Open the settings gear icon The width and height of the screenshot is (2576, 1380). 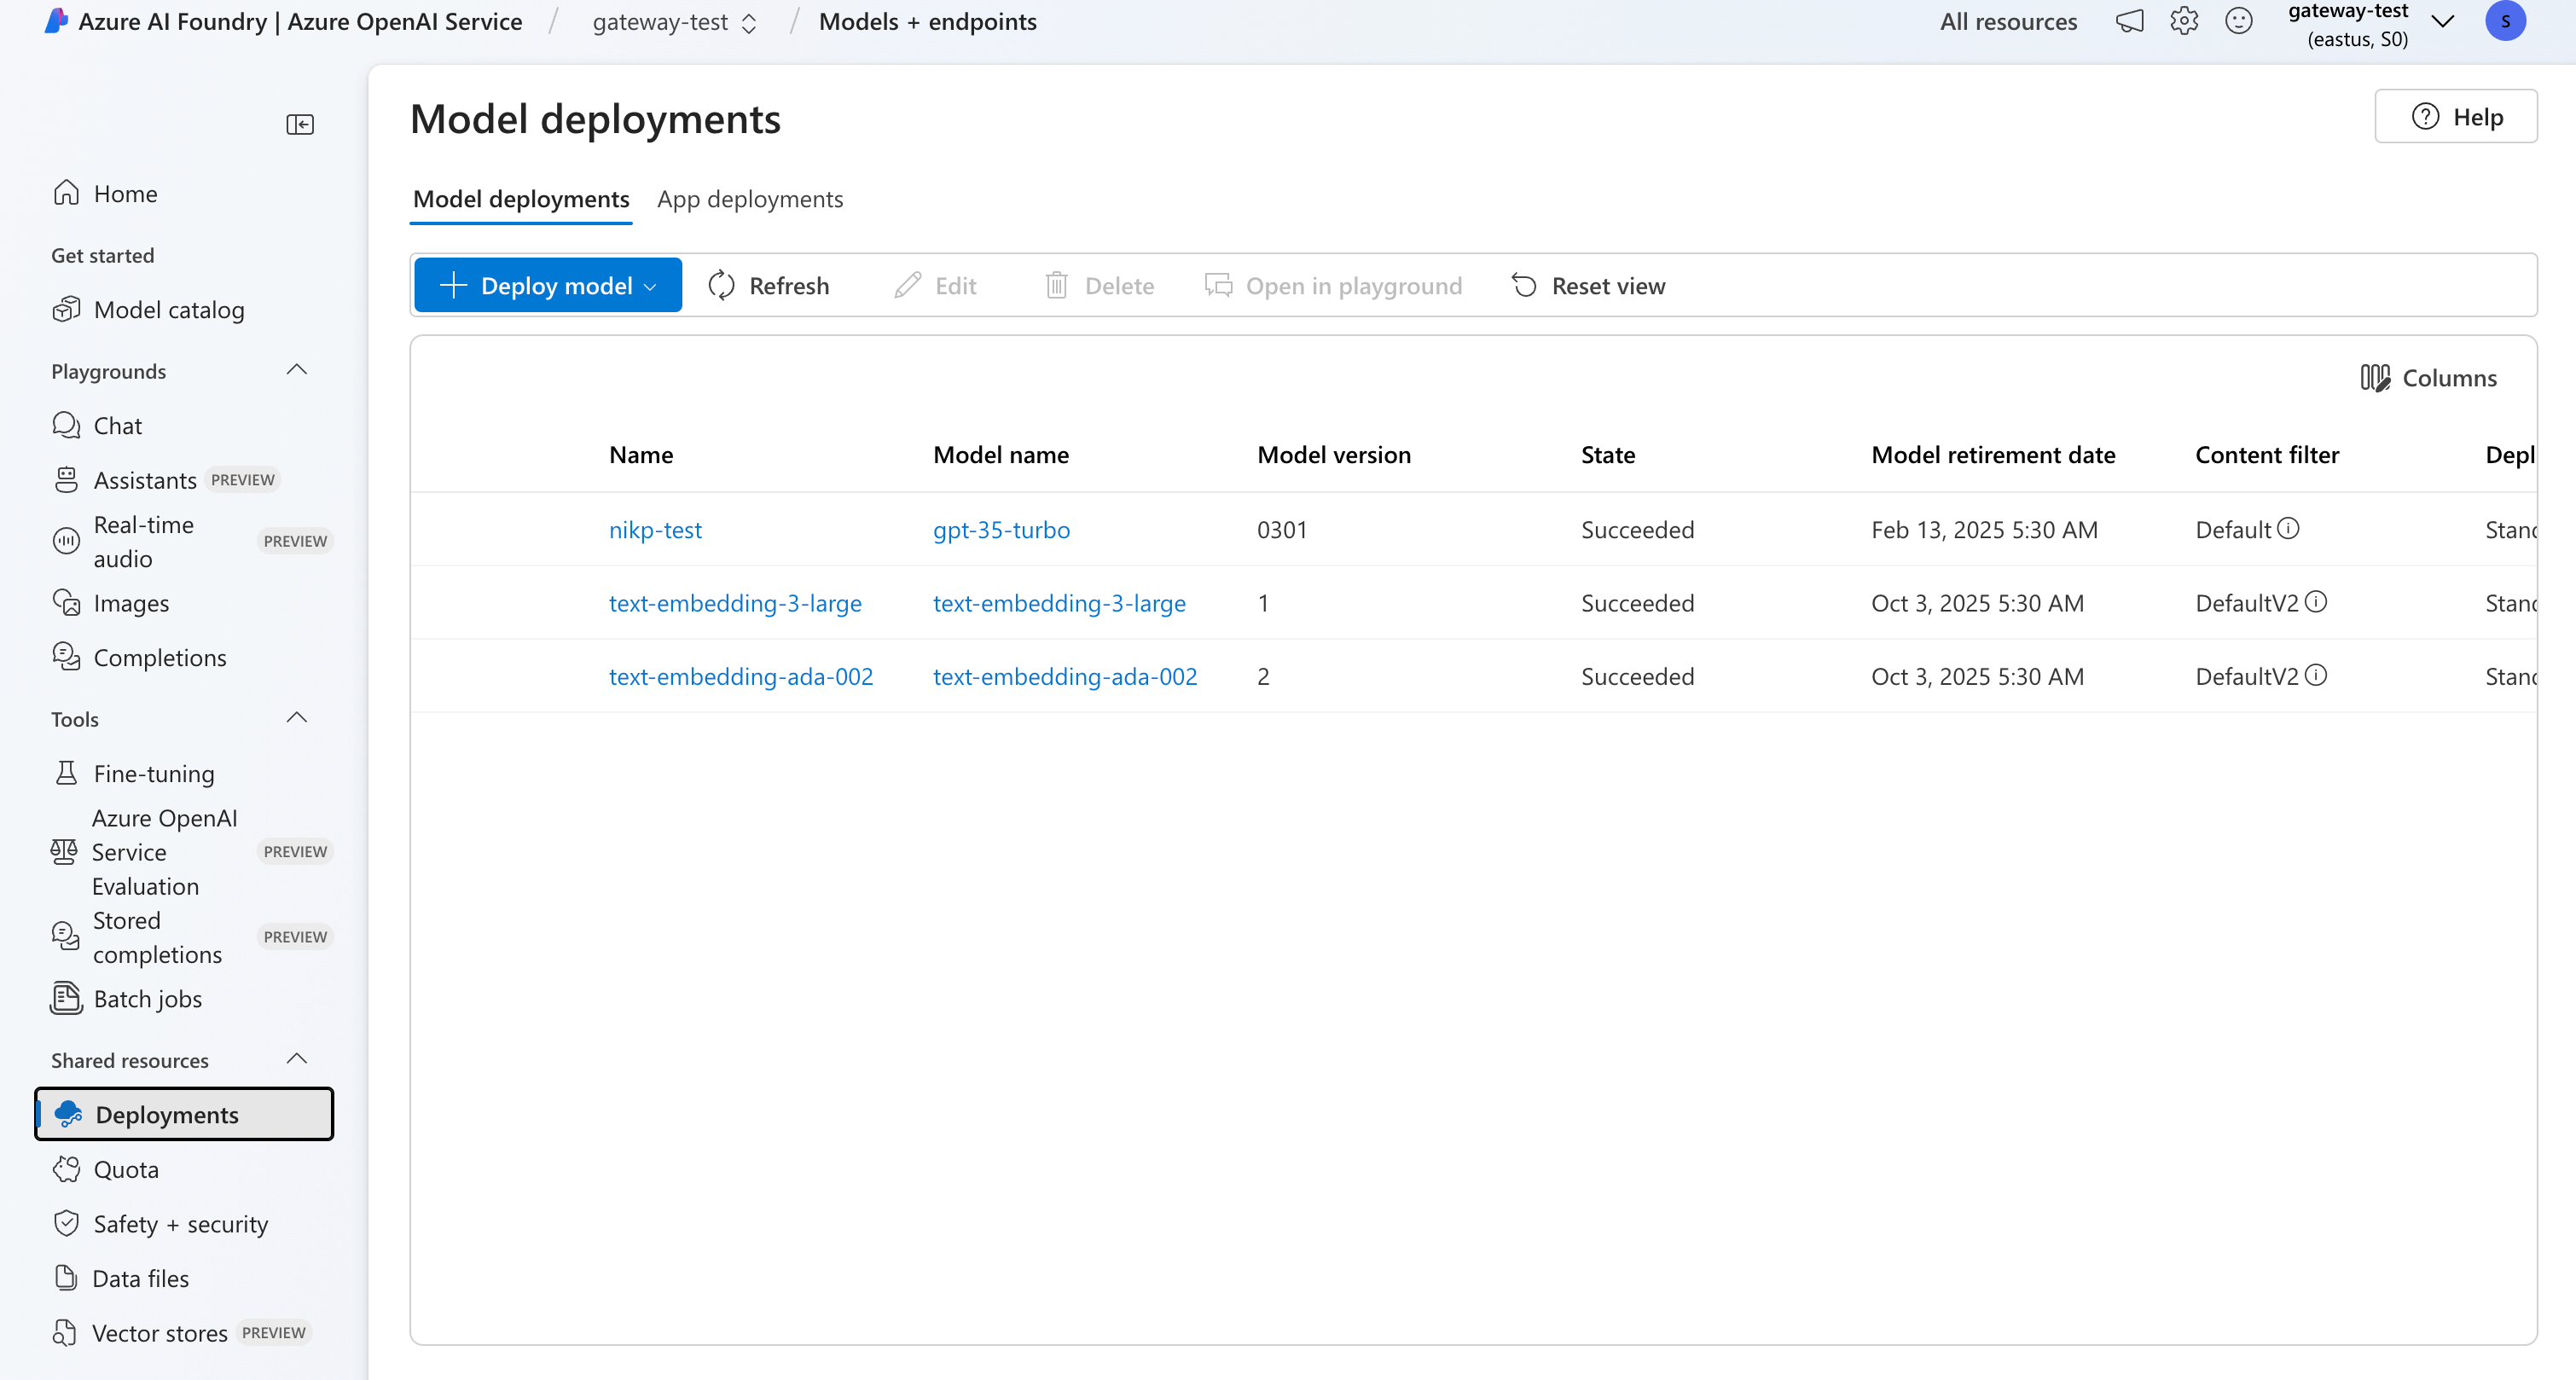2184,21
